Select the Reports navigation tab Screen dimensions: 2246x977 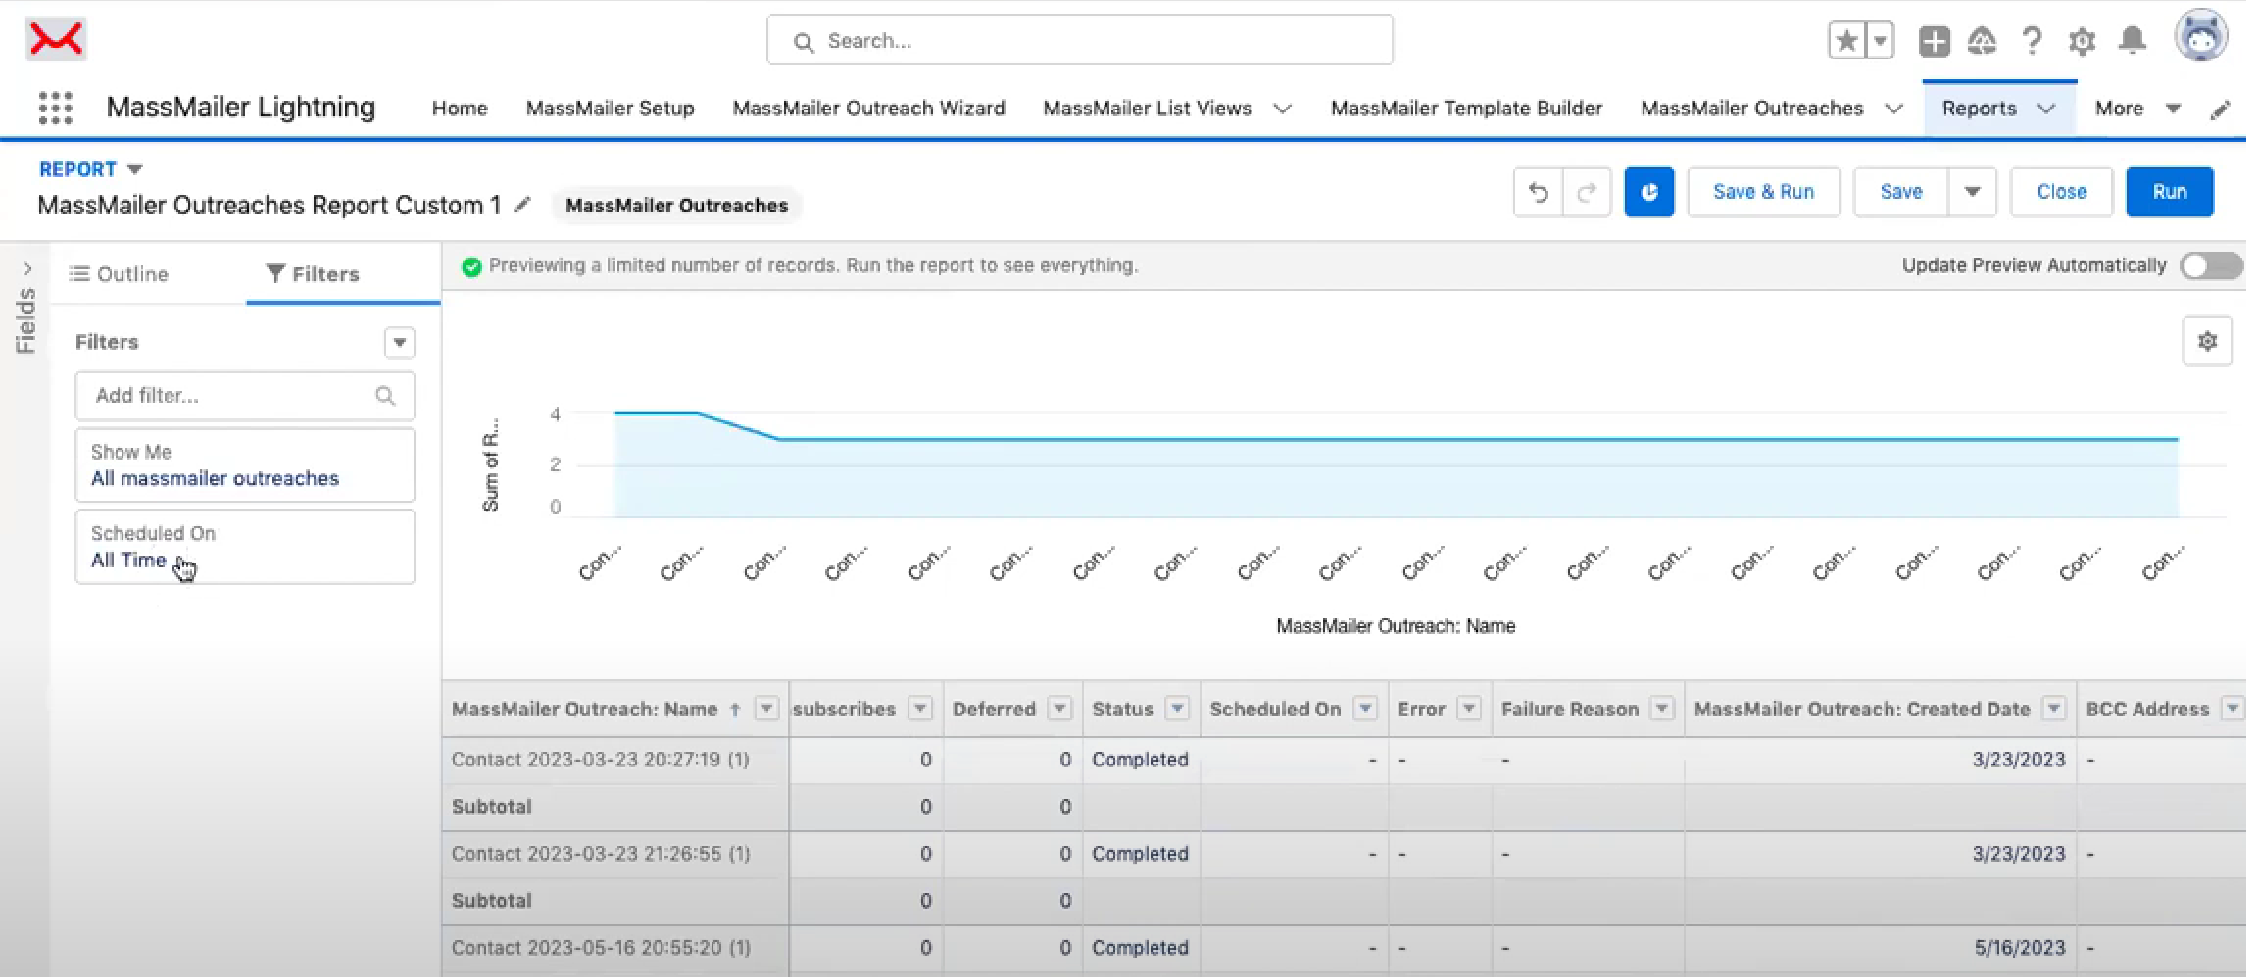pyautogui.click(x=1979, y=108)
